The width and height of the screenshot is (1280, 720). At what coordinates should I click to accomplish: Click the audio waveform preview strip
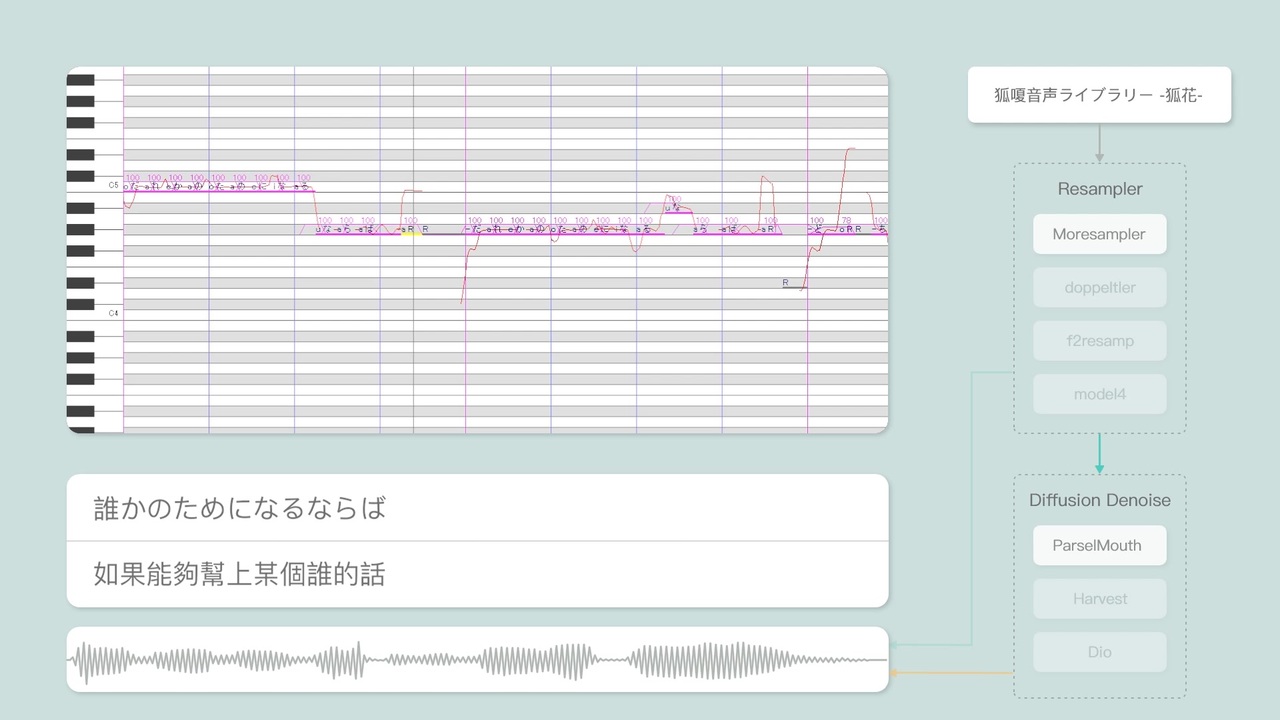point(477,660)
